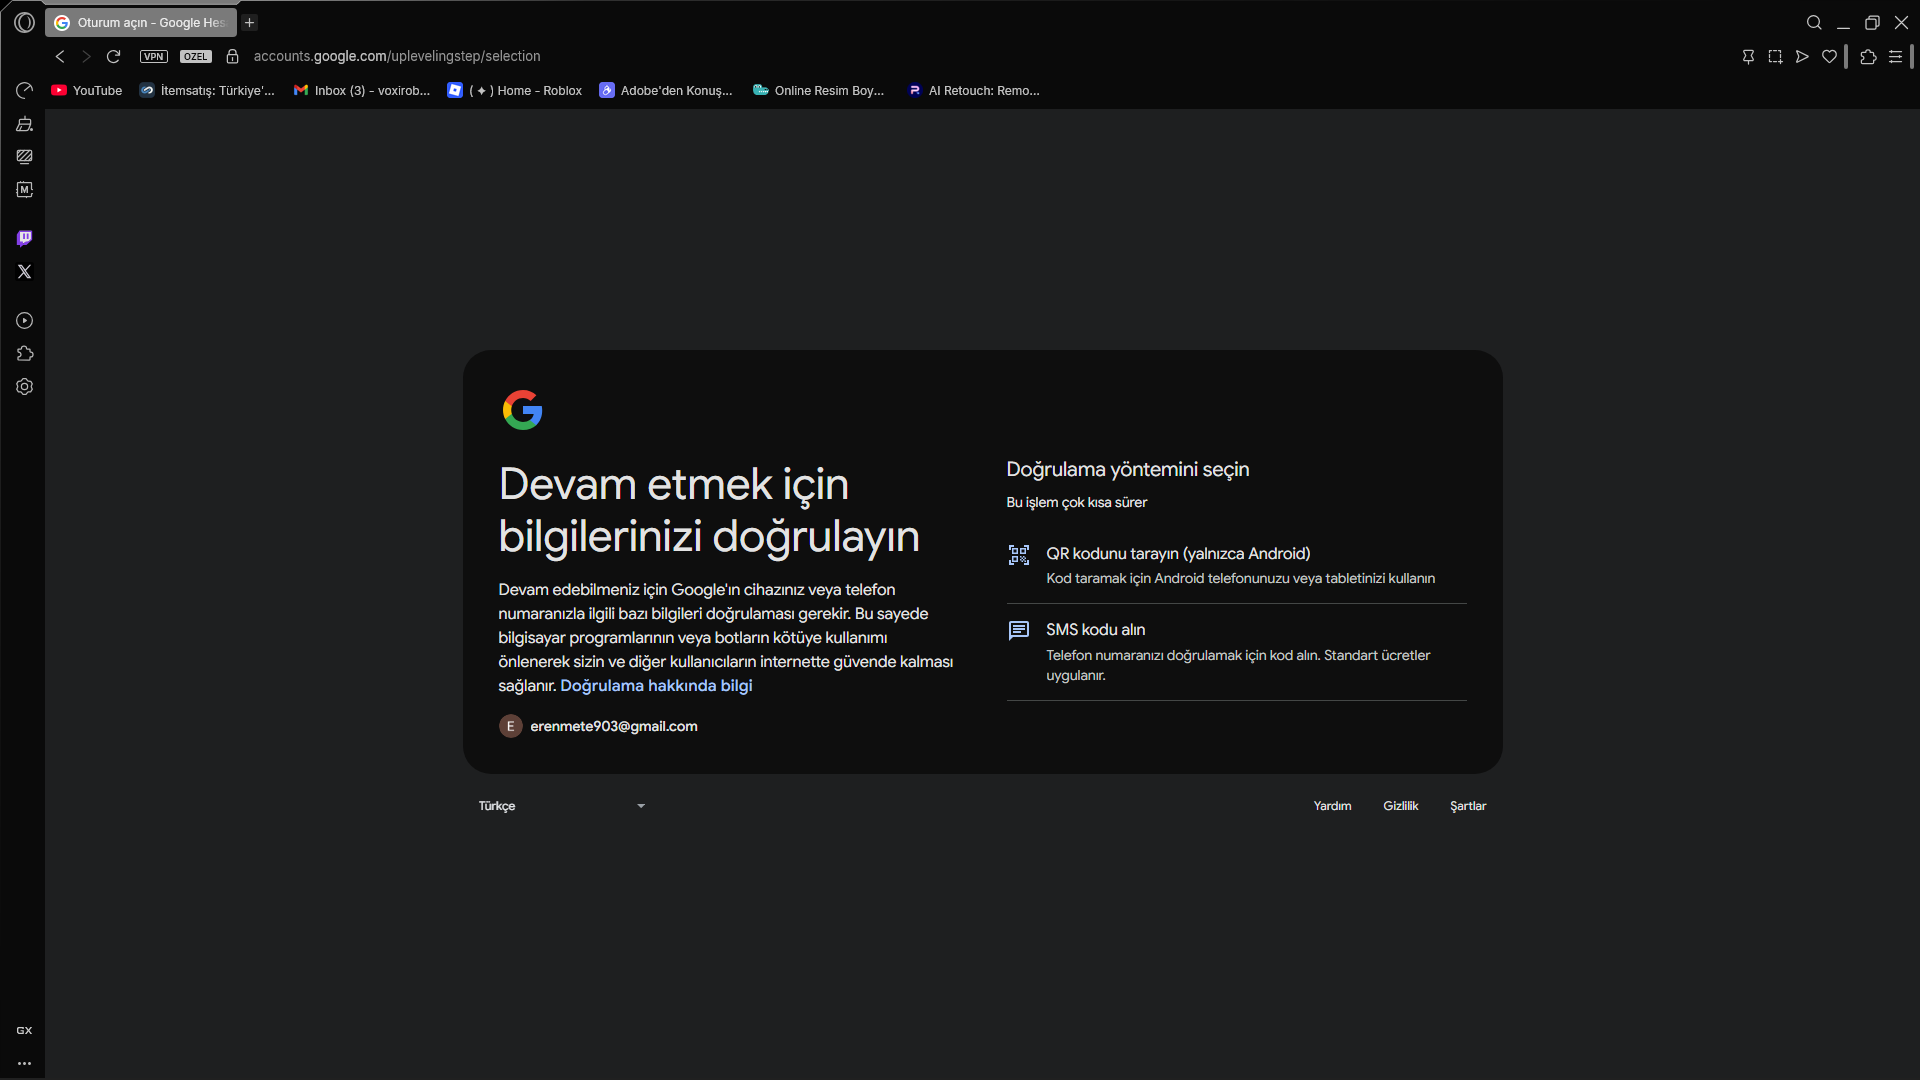Image resolution: width=1920 pixels, height=1080 pixels.
Task: Click the GX label at sidebar bottom
Action: 24,1030
